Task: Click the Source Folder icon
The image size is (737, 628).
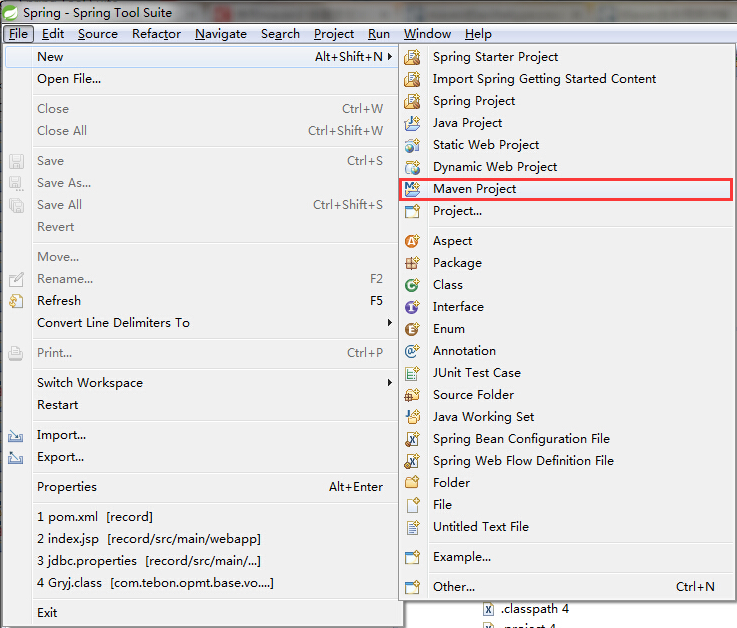Action: coord(412,395)
